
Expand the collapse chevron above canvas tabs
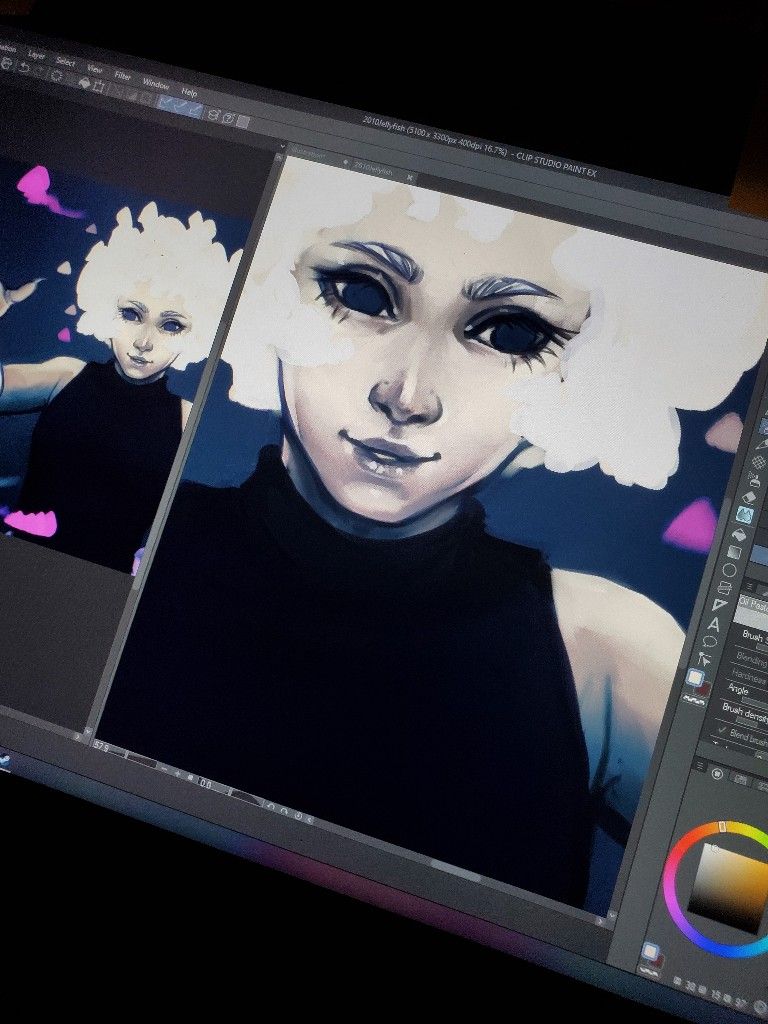(x=283, y=146)
